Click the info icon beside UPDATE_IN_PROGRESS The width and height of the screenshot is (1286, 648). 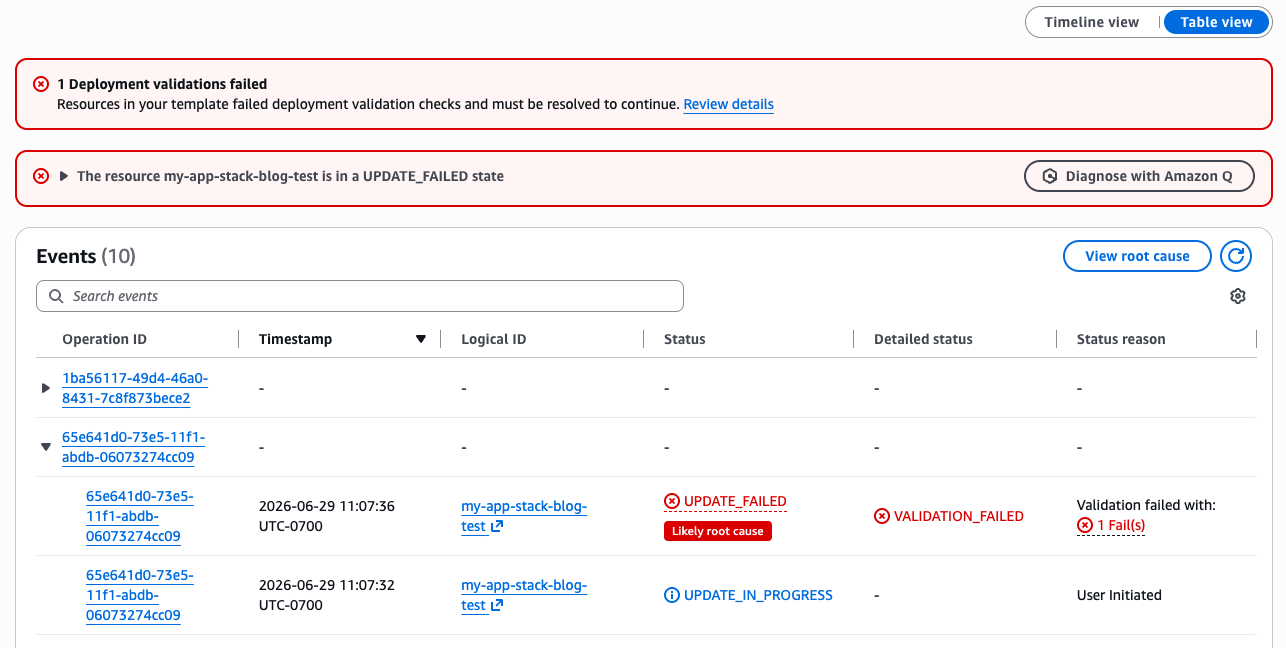(672, 595)
